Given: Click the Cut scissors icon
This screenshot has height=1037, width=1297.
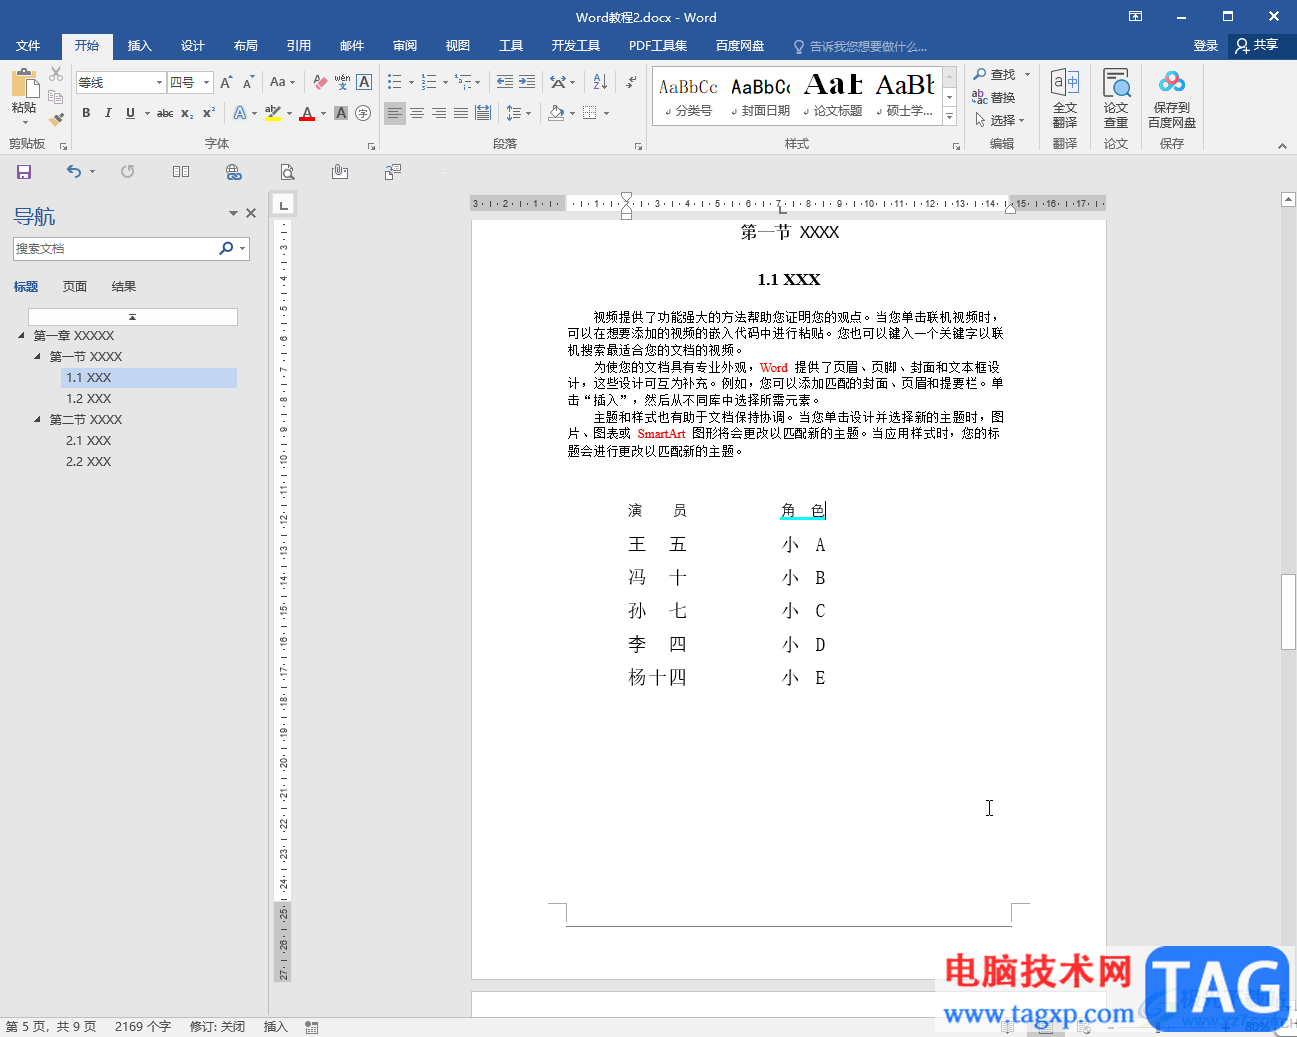Looking at the screenshot, I should click(x=56, y=74).
